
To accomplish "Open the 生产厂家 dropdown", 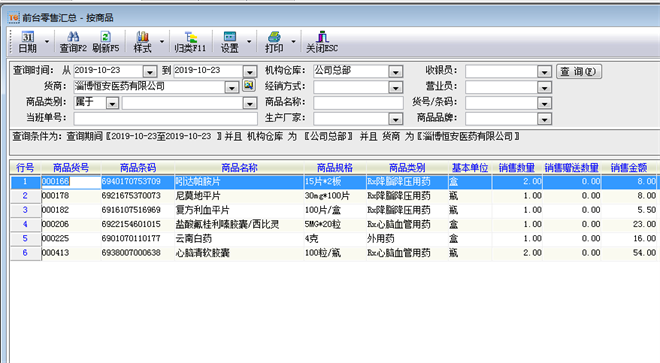I will tap(396, 119).
